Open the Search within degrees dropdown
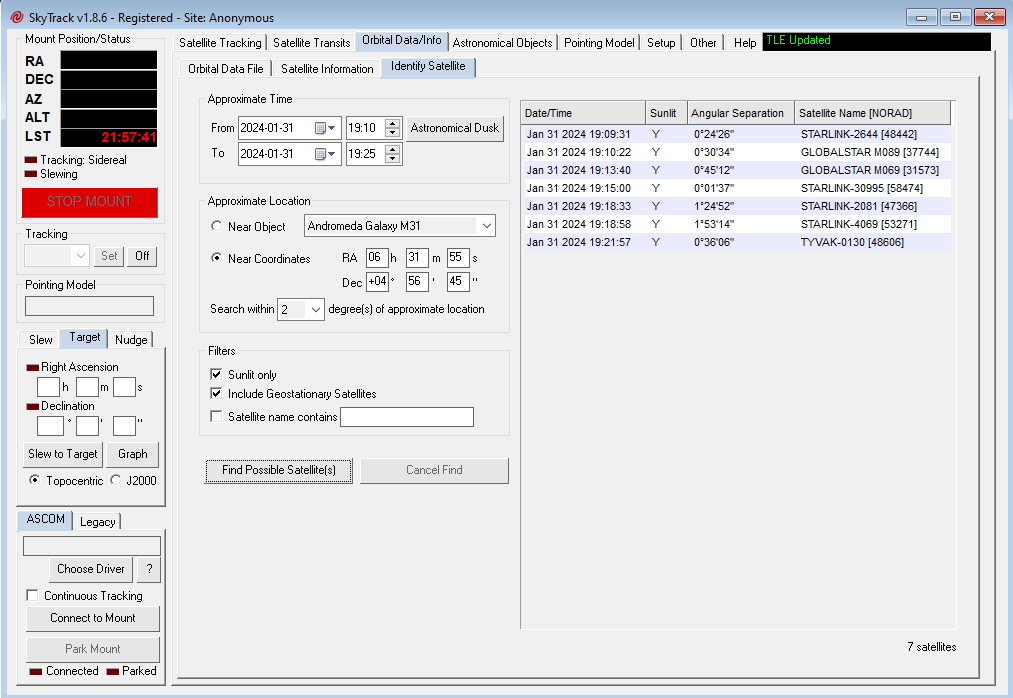 click(x=315, y=310)
